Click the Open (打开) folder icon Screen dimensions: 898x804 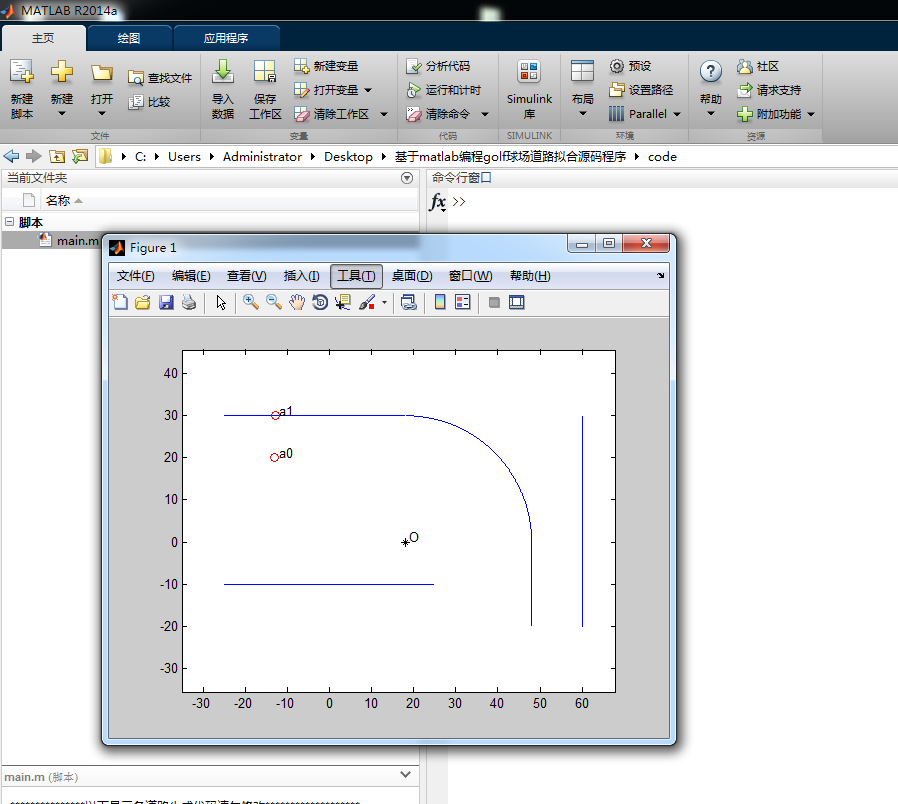point(101,73)
